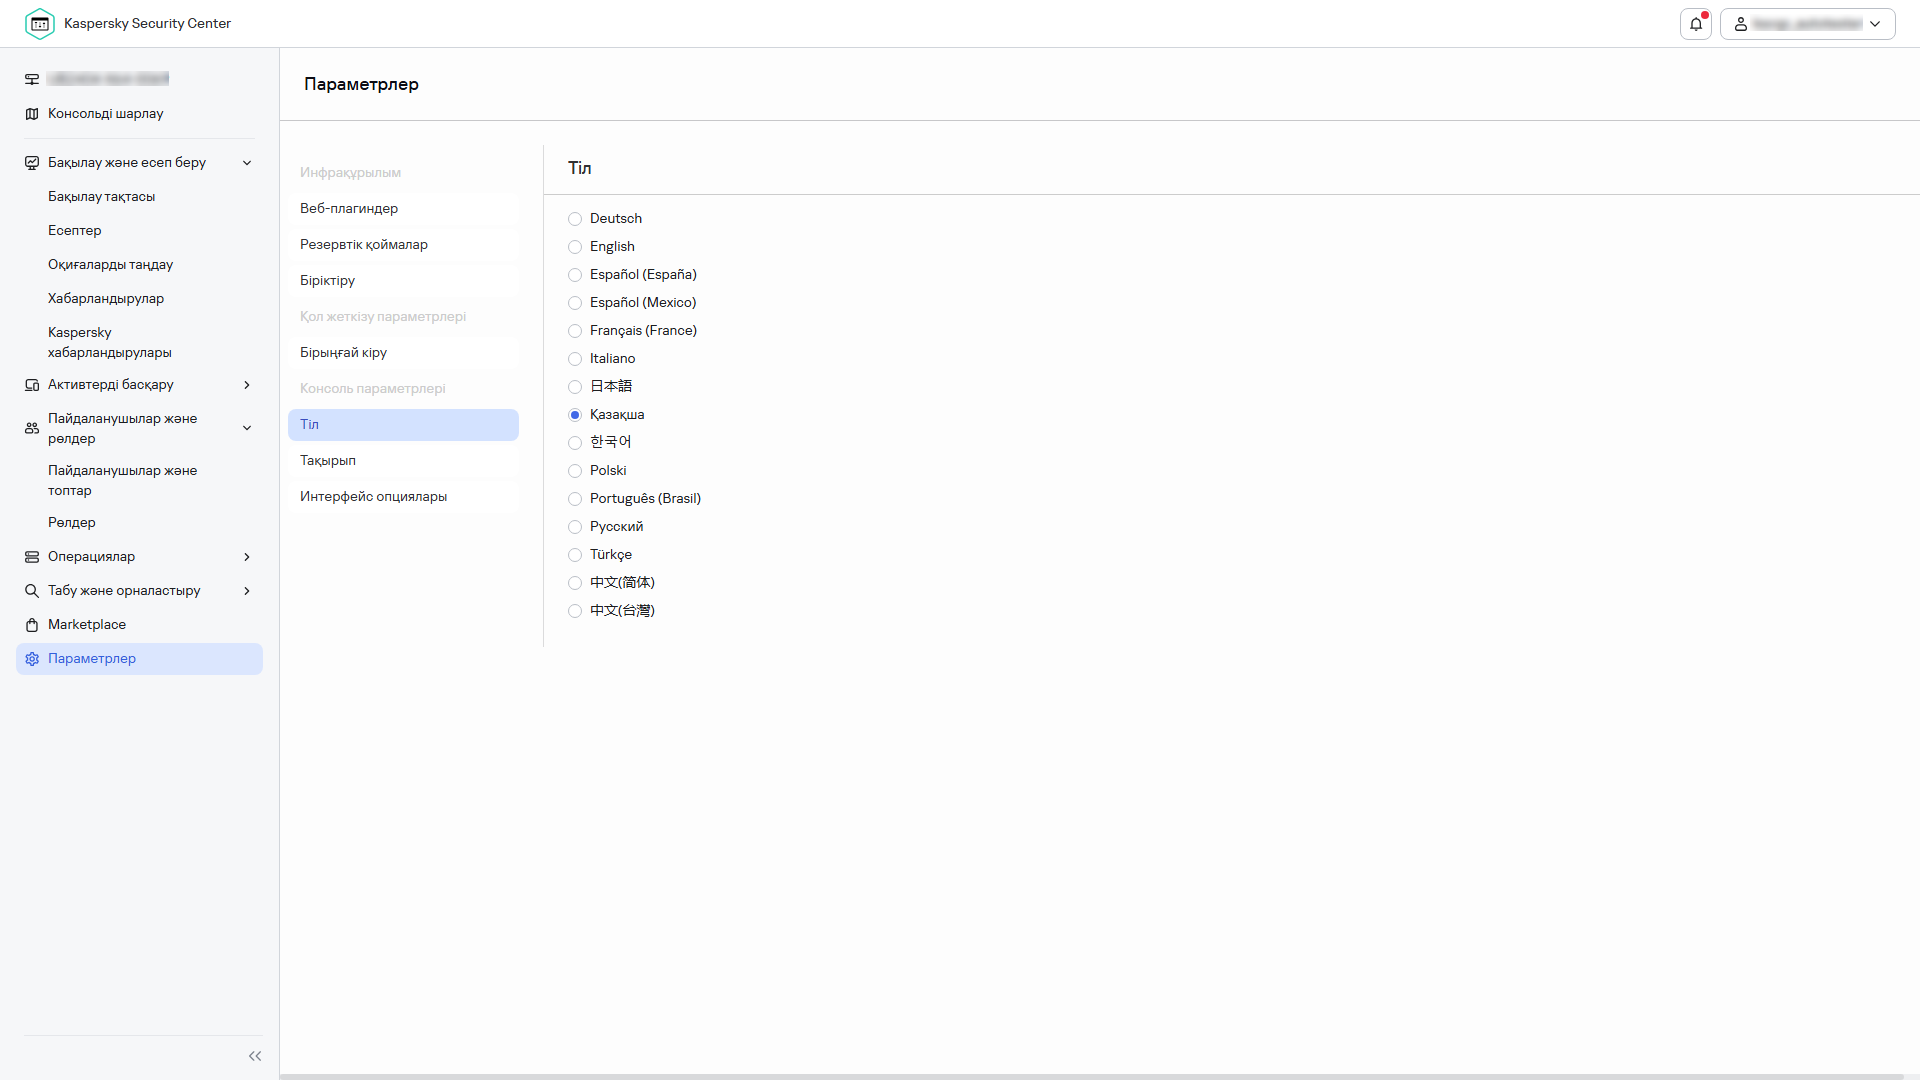Open Бақылау тақтасы in the sidebar
Viewport: 1920px width, 1080px height.
click(102, 197)
